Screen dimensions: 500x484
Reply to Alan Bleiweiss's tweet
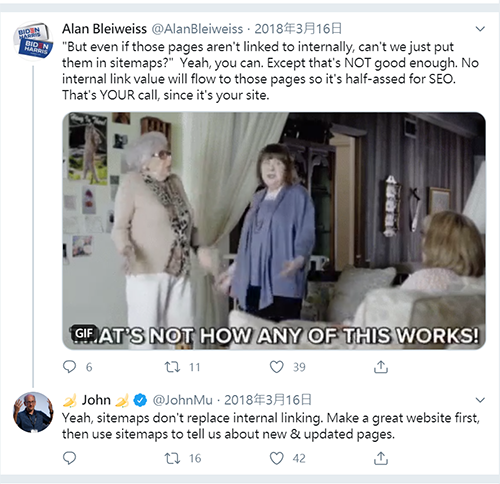[69, 367]
